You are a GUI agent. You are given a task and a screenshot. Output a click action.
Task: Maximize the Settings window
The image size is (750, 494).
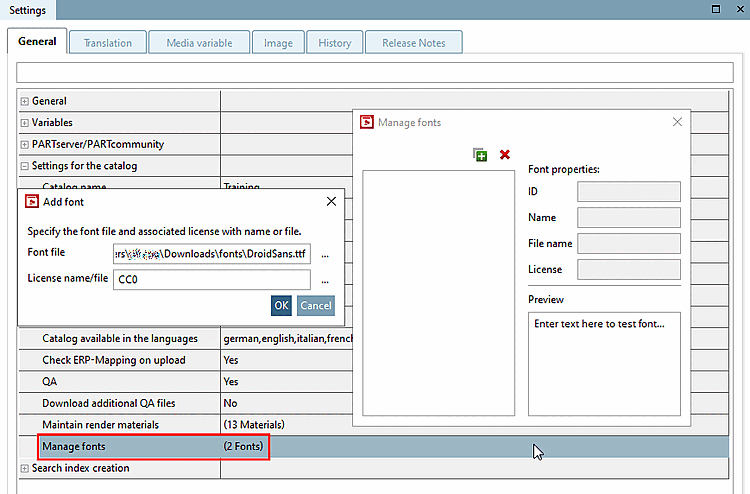pos(716,9)
